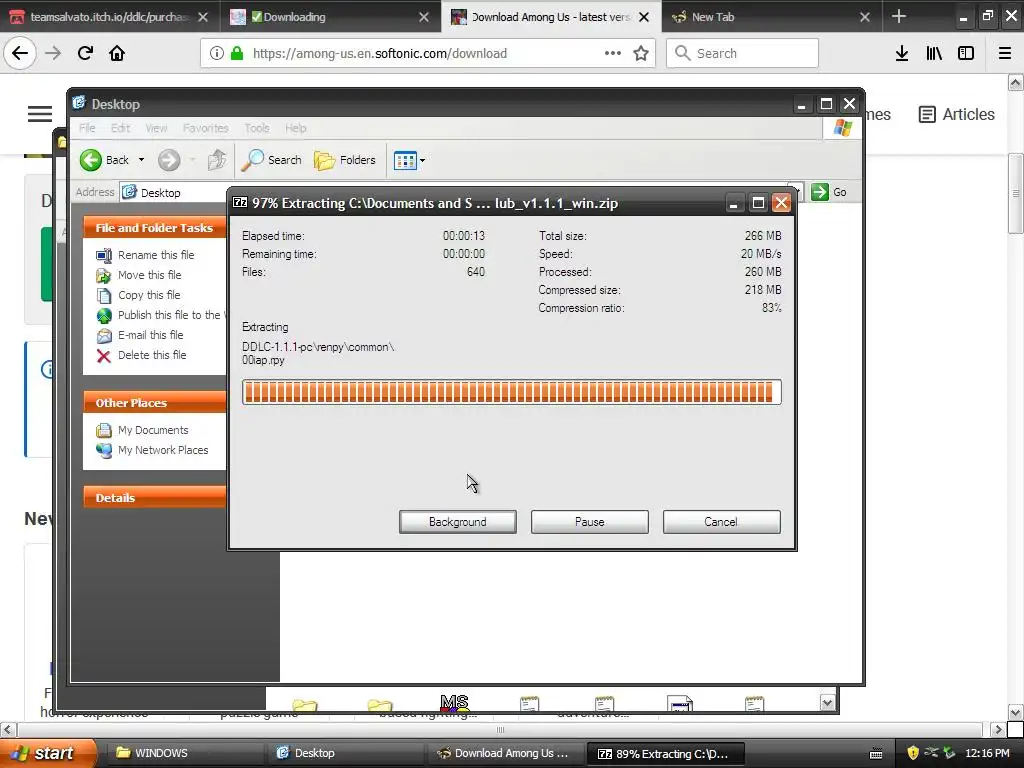Open My Network Places link

(x=152, y=450)
